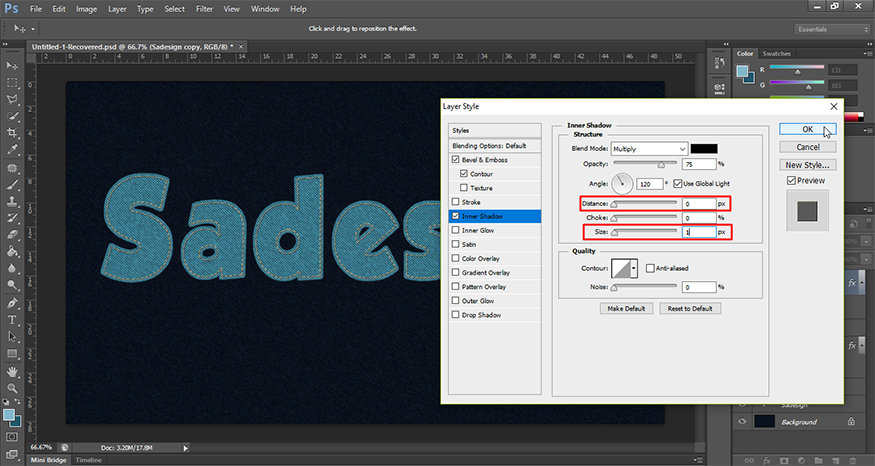Open the Image menu

pos(86,9)
